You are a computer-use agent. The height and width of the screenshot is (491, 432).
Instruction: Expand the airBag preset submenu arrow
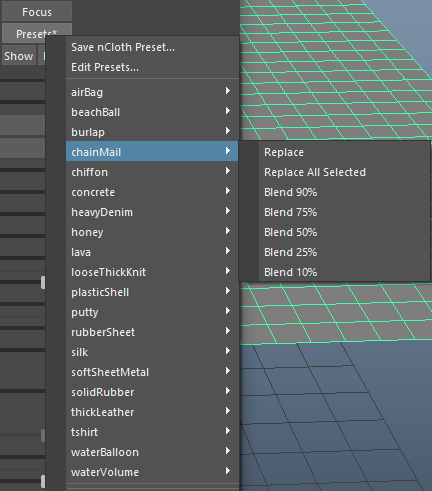coord(228,91)
